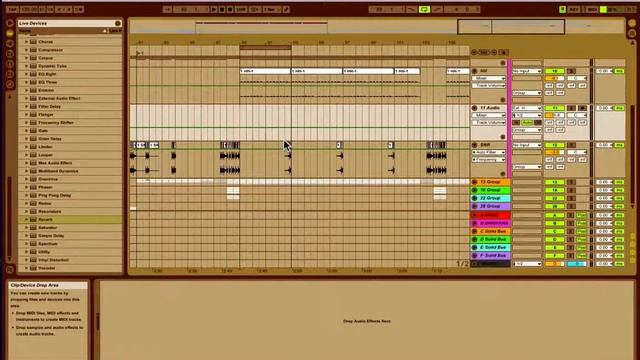Toggle the 11 Audio track activator
The width and height of the screenshot is (640, 360).
(555, 108)
